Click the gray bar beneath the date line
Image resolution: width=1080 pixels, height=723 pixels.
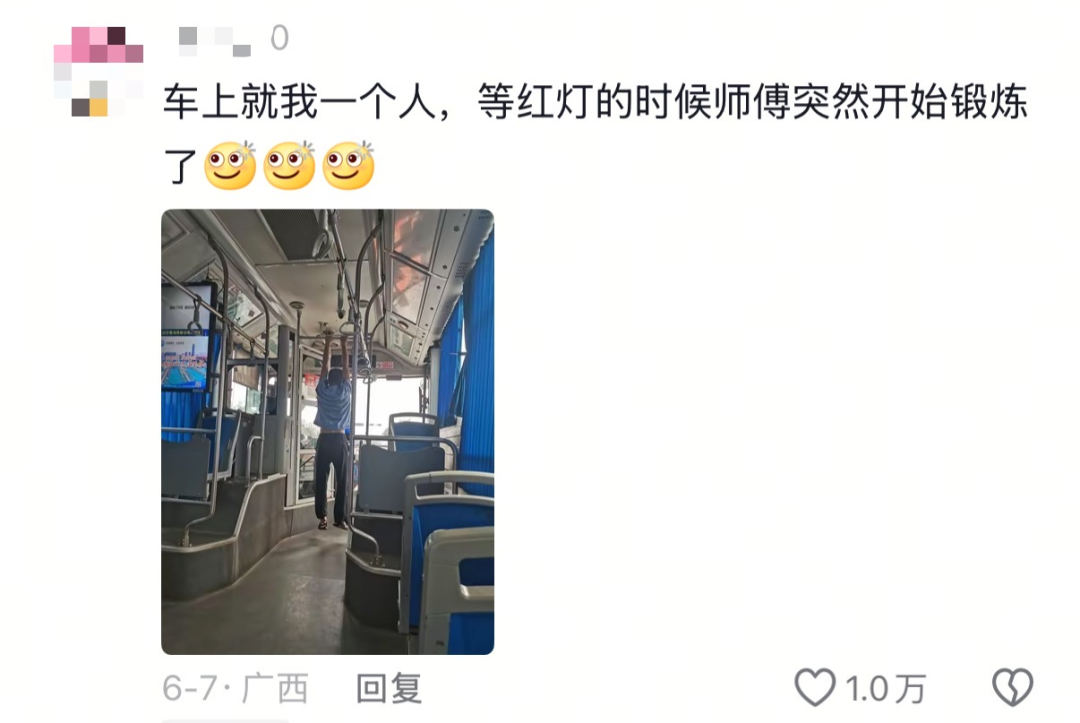tap(226, 721)
